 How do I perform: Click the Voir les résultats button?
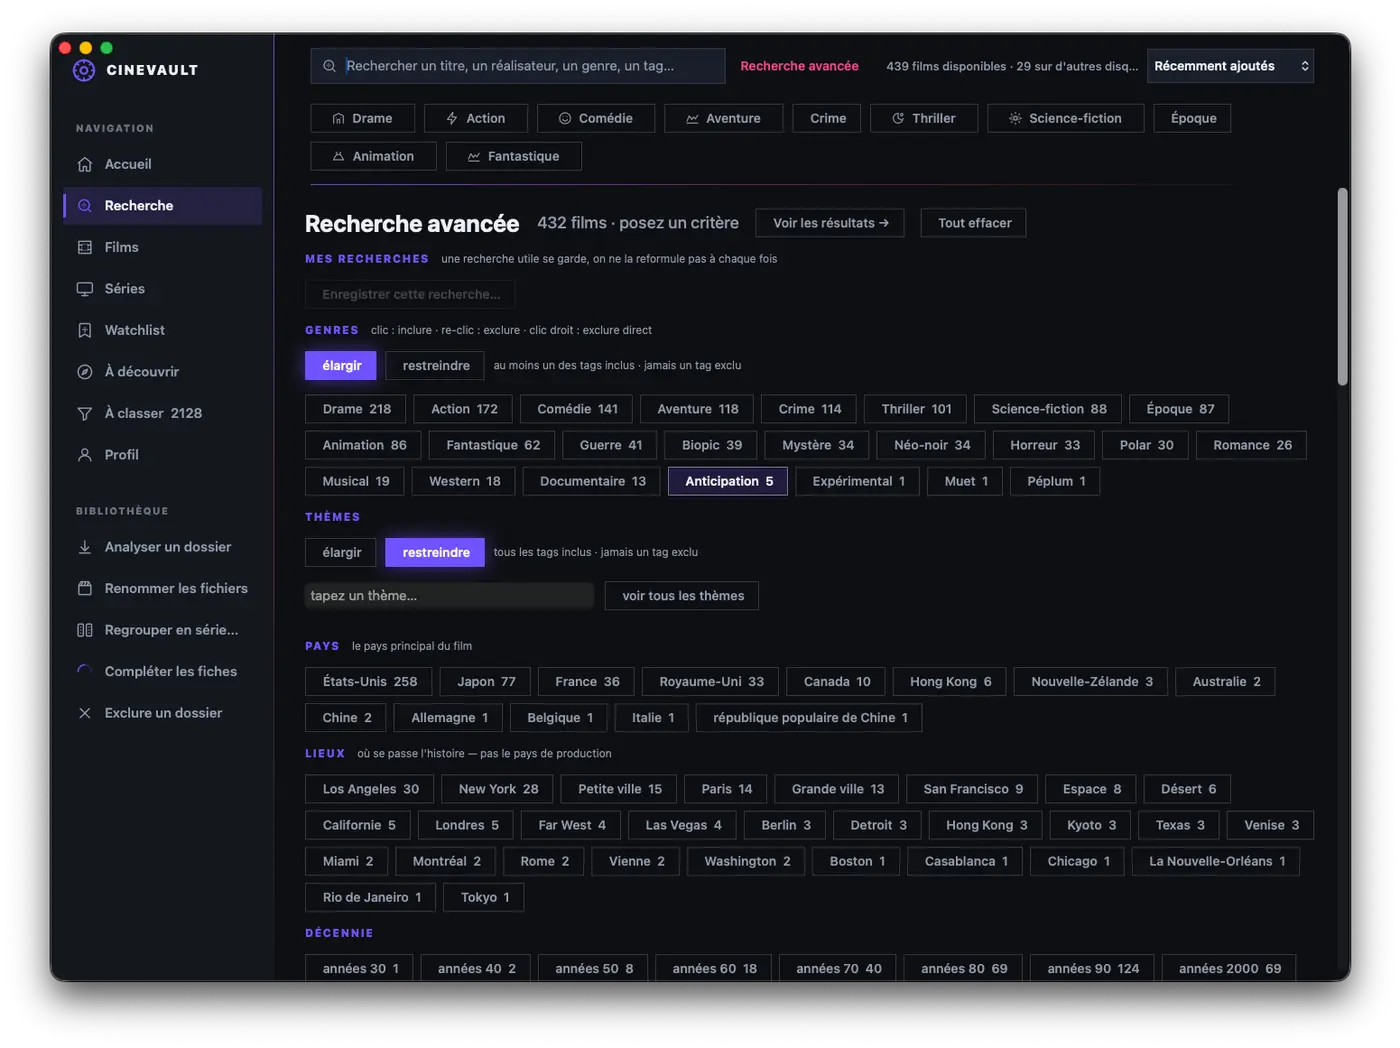[830, 223]
